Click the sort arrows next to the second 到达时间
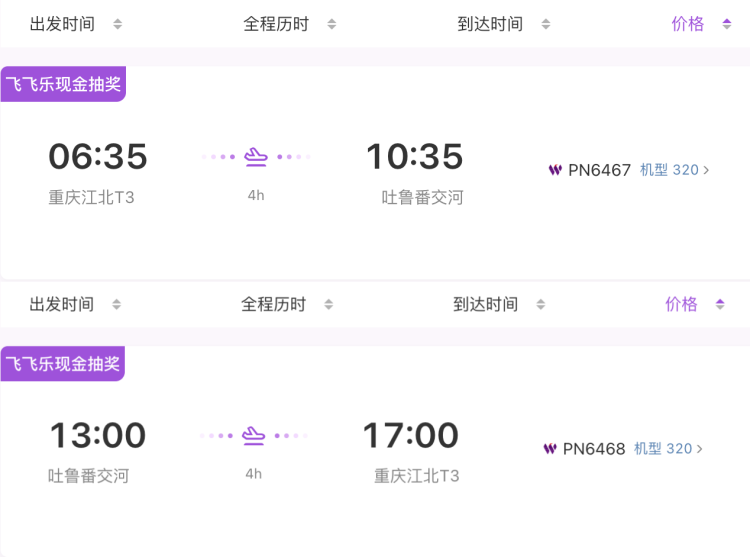 pos(541,304)
